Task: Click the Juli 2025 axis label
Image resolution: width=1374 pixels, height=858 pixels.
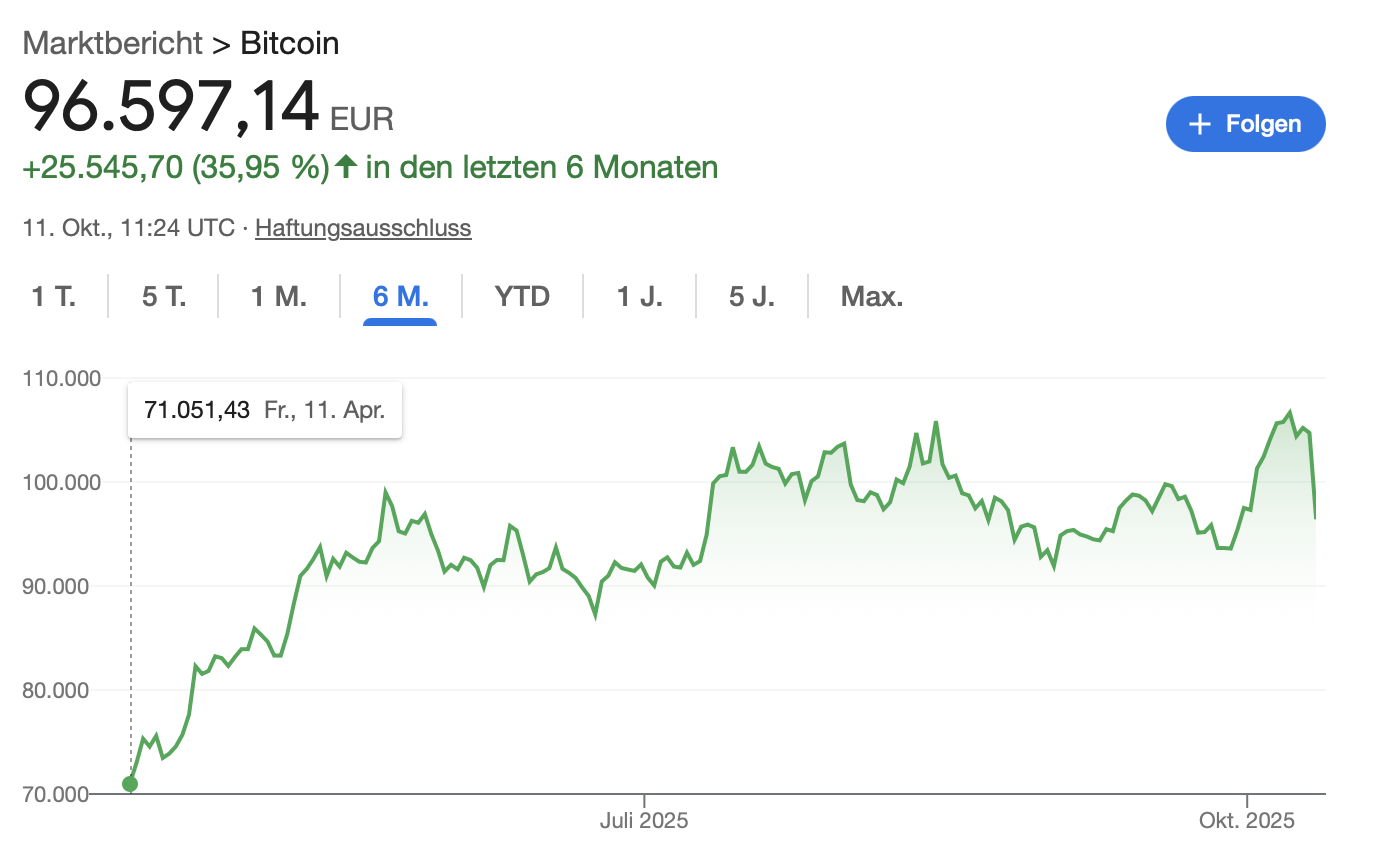Action: [644, 821]
